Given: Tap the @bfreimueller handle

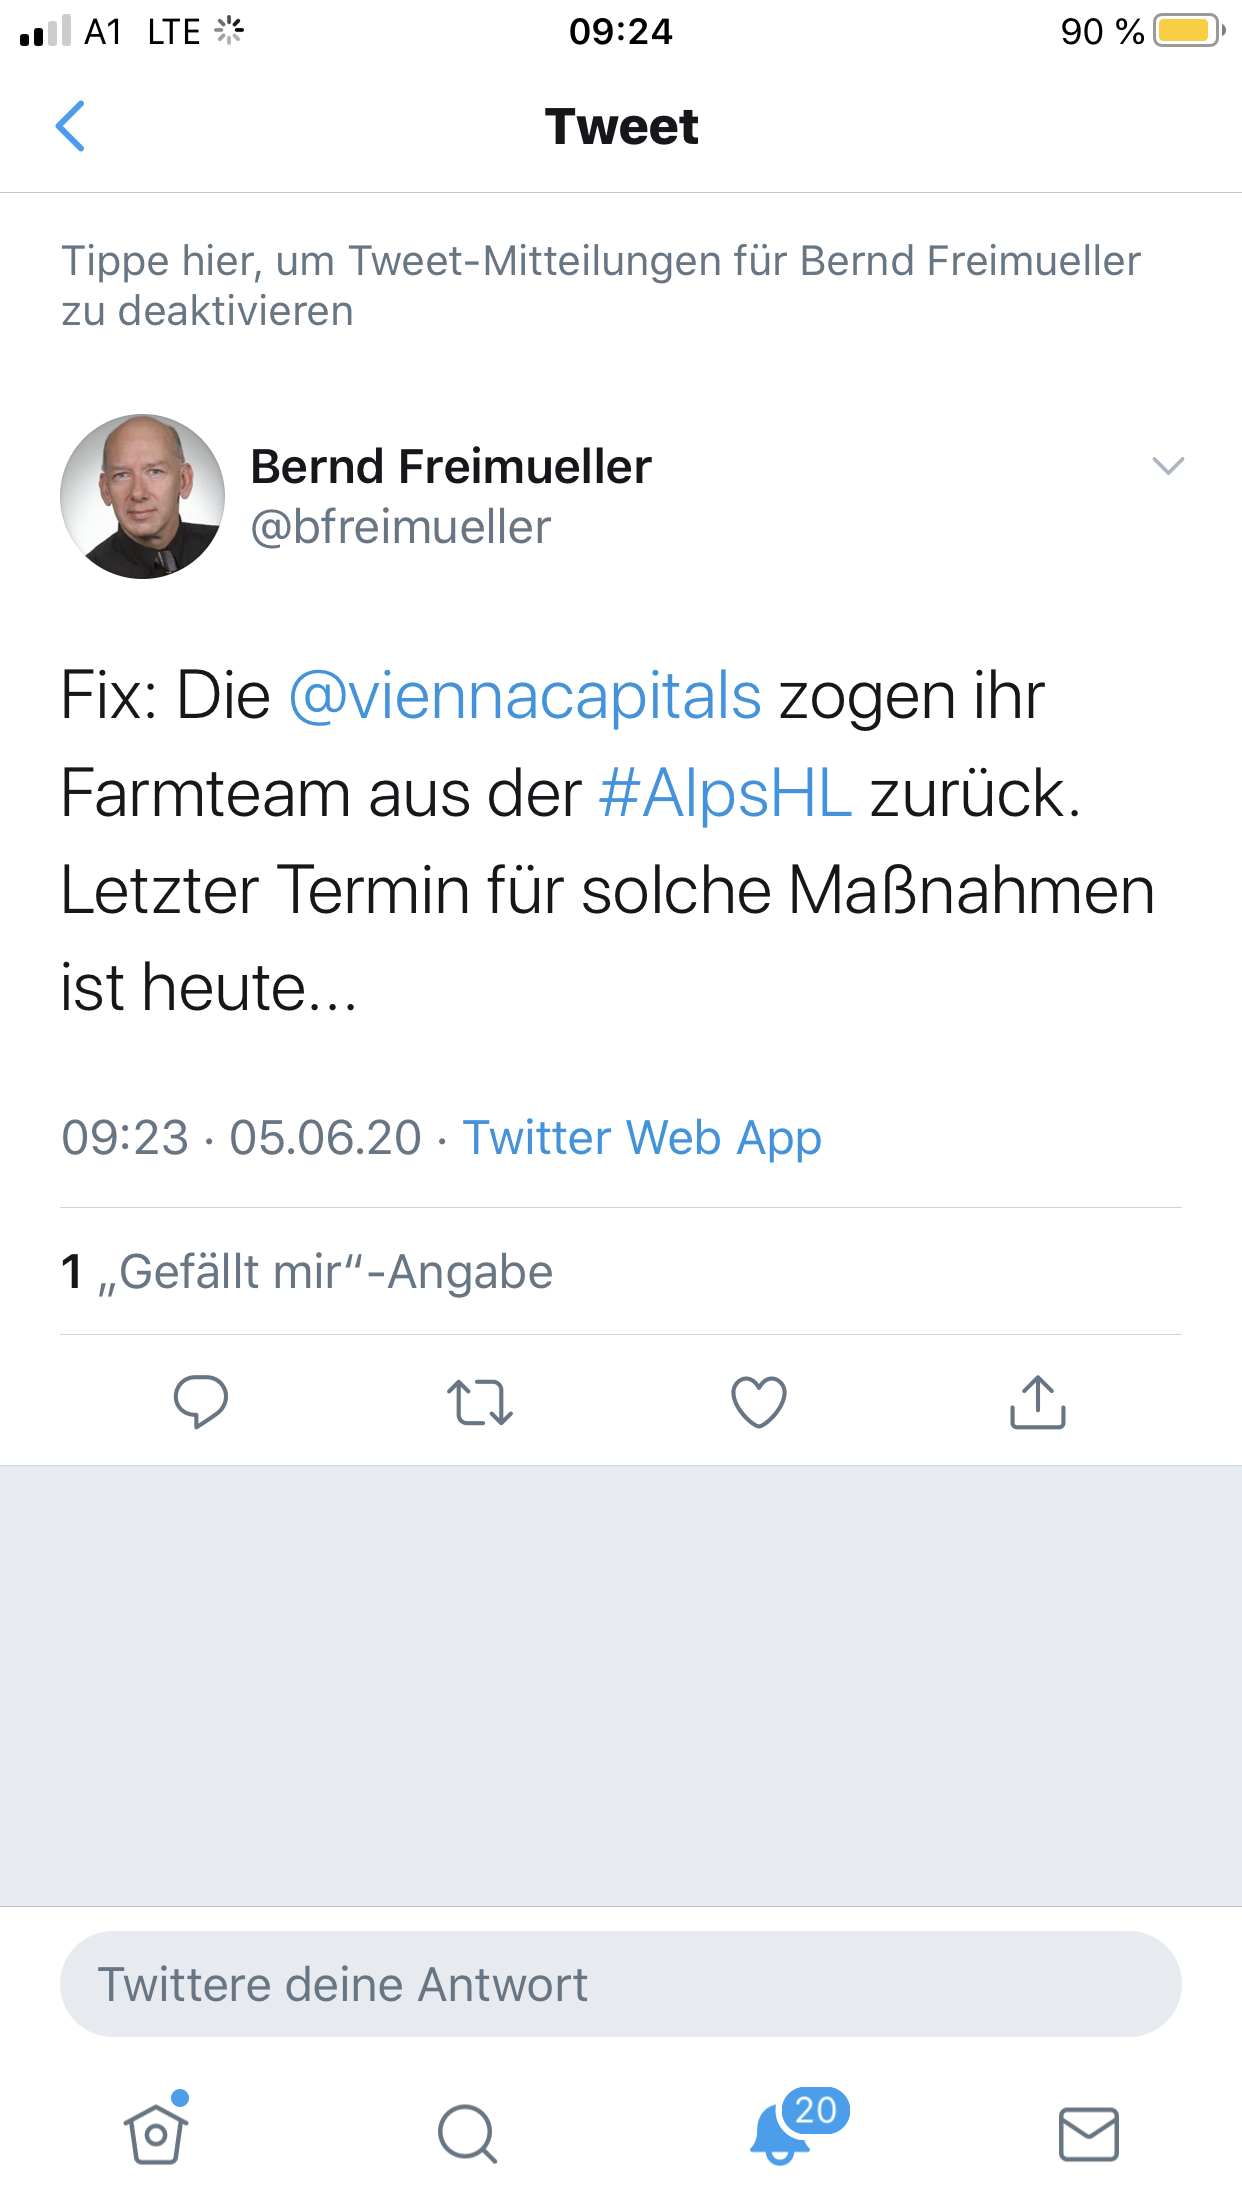Looking at the screenshot, I should (401, 527).
